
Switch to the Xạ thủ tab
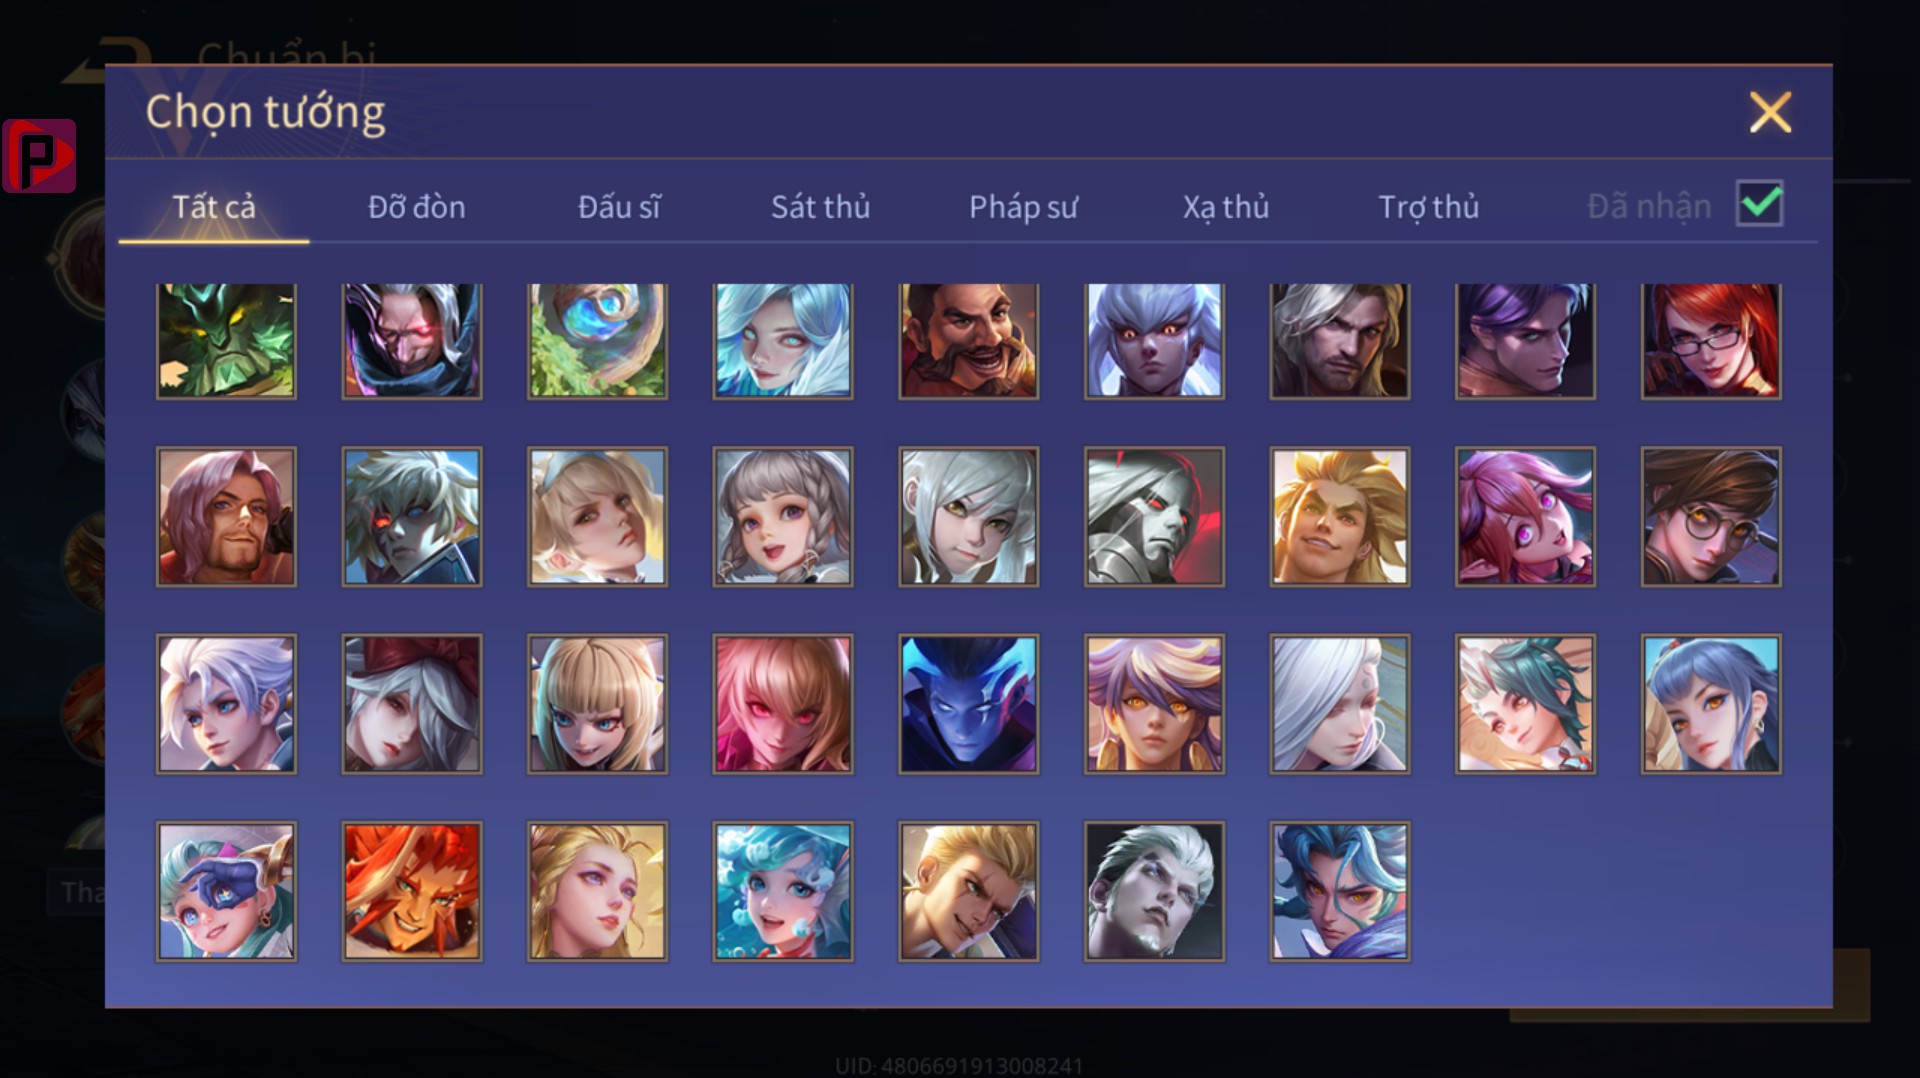coord(1225,207)
